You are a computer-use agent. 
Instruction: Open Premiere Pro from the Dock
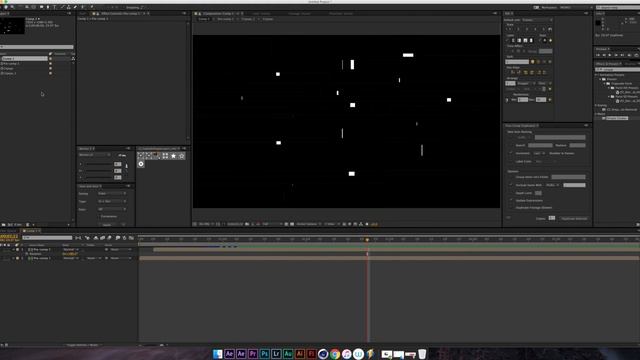253,353
